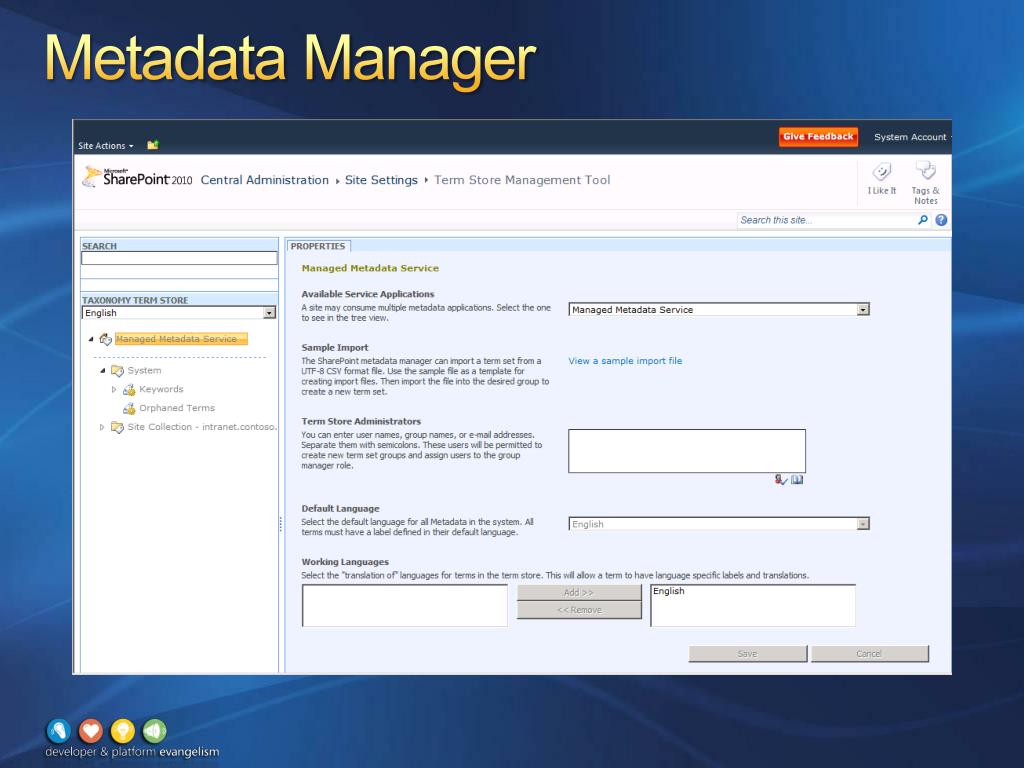Viewport: 1024px width, 768px height.
Task: Go to Central Administration breadcrumb
Action: [264, 180]
